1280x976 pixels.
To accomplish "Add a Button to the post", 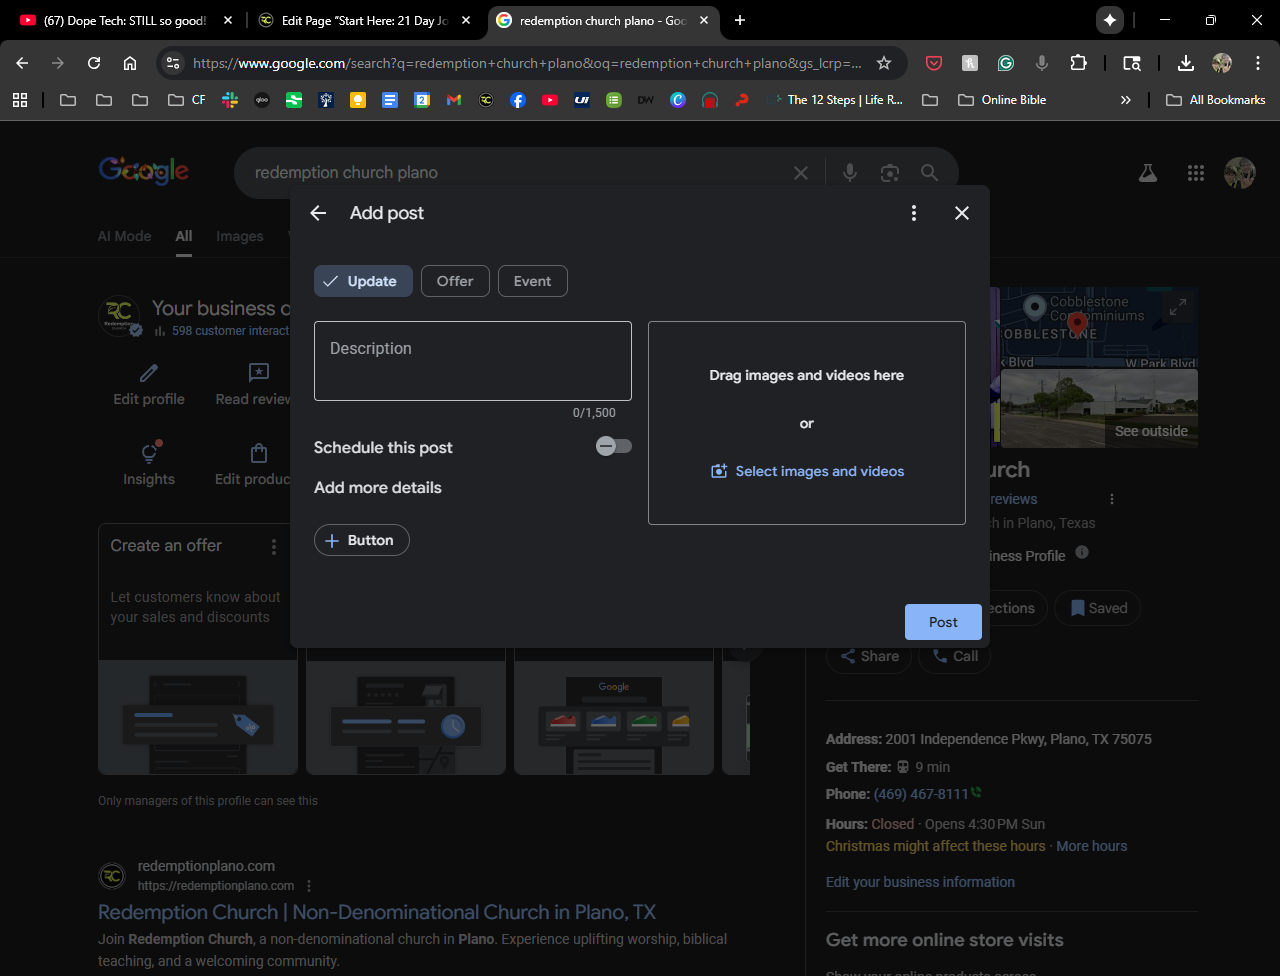I will (x=361, y=540).
